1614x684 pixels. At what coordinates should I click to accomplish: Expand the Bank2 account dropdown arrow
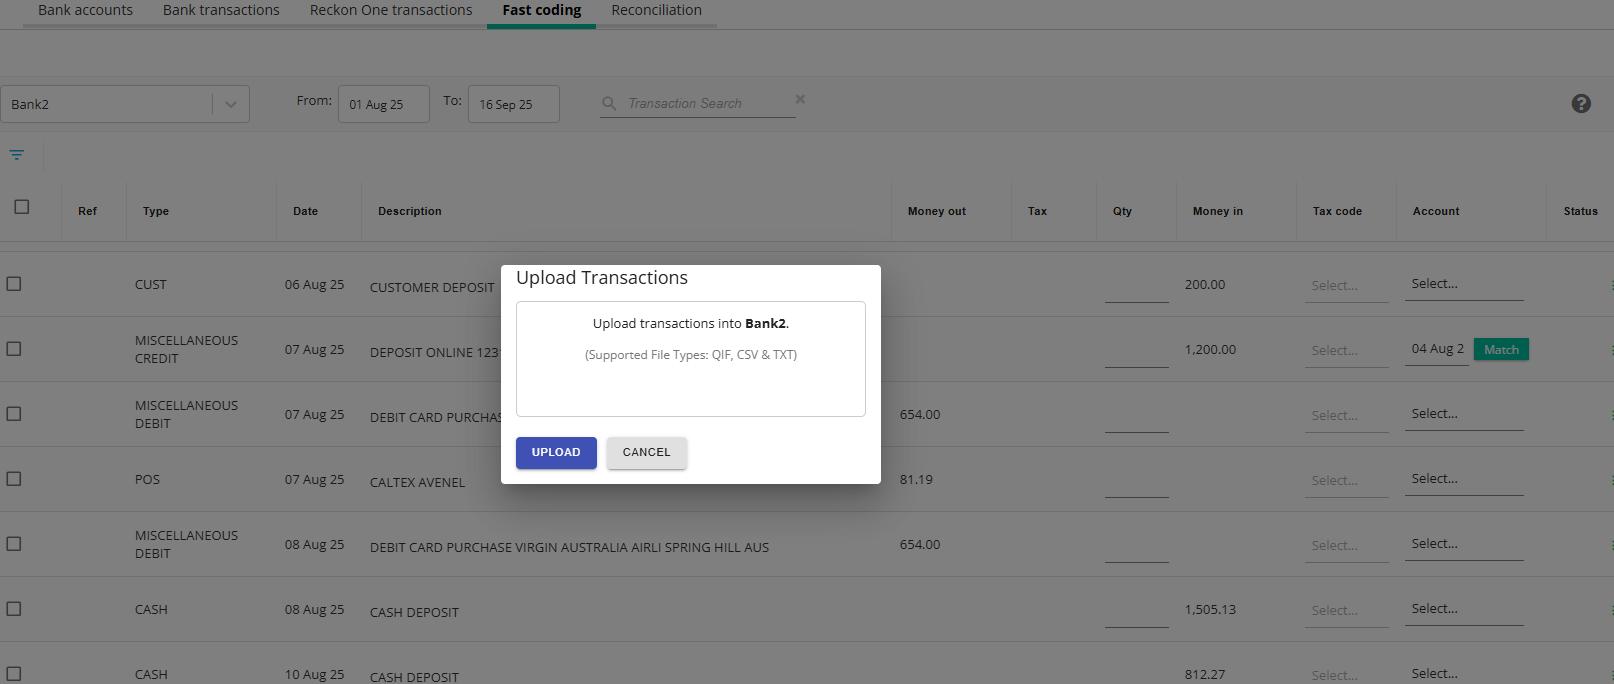pyautogui.click(x=231, y=104)
